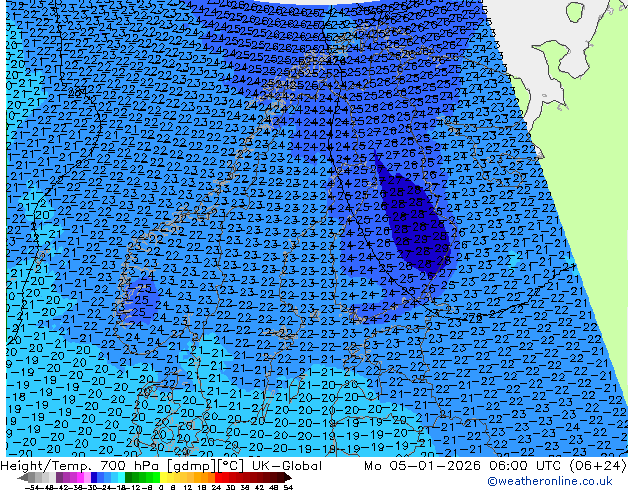The width and height of the screenshot is (634, 490).
Task: Click the date text Mo 05-01-2026
Action: [422, 466]
